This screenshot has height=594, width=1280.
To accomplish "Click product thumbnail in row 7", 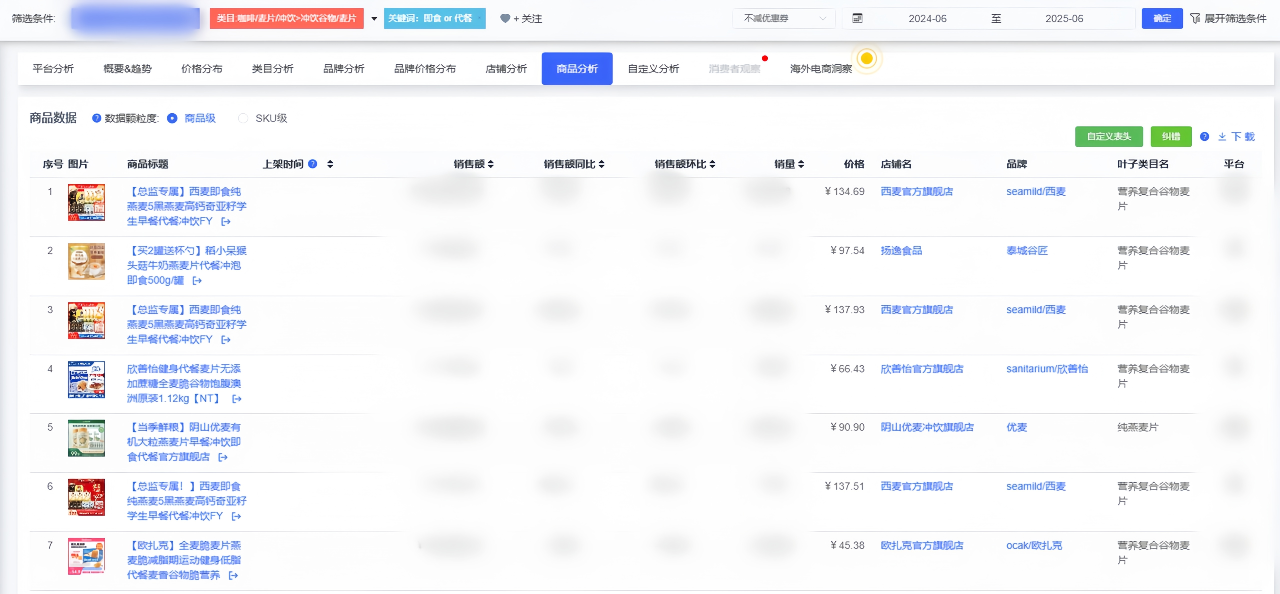I will [x=86, y=557].
